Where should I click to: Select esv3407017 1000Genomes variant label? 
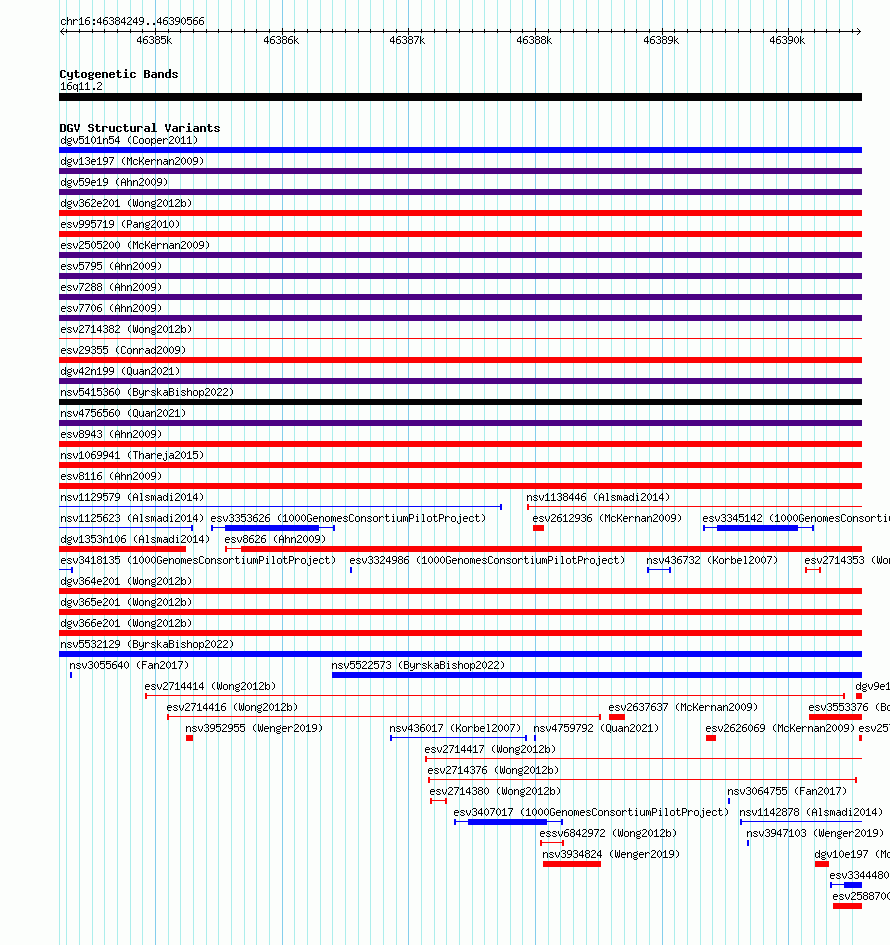(591, 812)
